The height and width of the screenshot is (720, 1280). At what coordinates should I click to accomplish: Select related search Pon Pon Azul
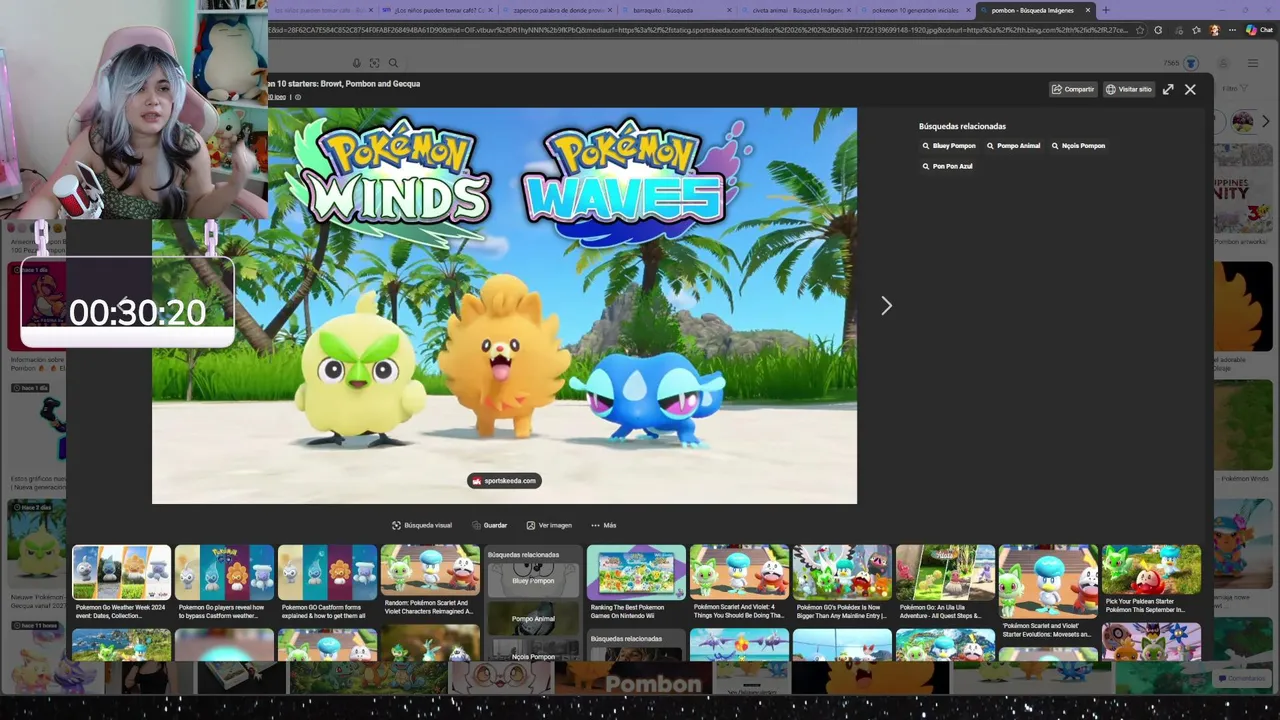click(x=947, y=166)
